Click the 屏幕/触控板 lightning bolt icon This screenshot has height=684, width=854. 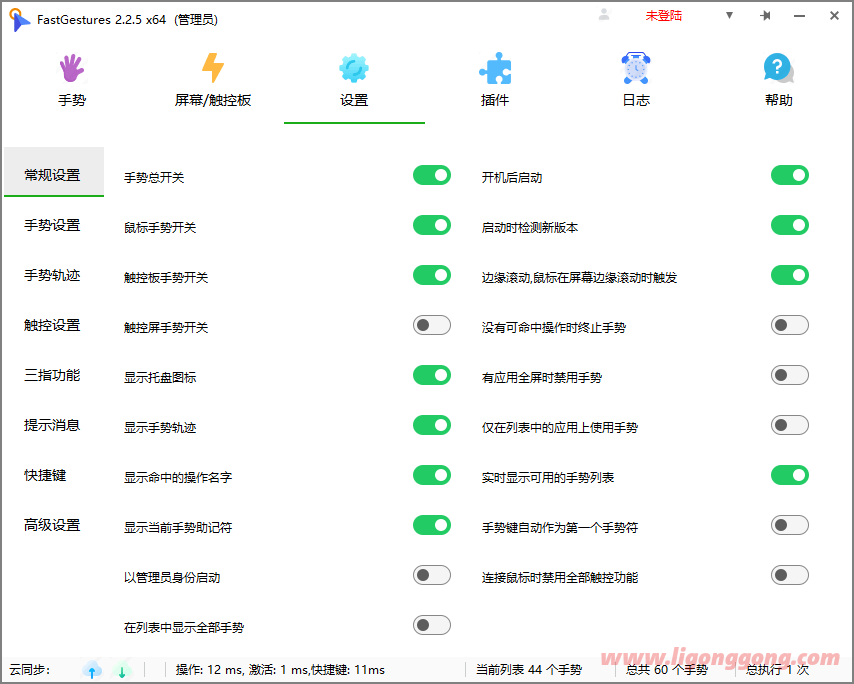[x=212, y=69]
